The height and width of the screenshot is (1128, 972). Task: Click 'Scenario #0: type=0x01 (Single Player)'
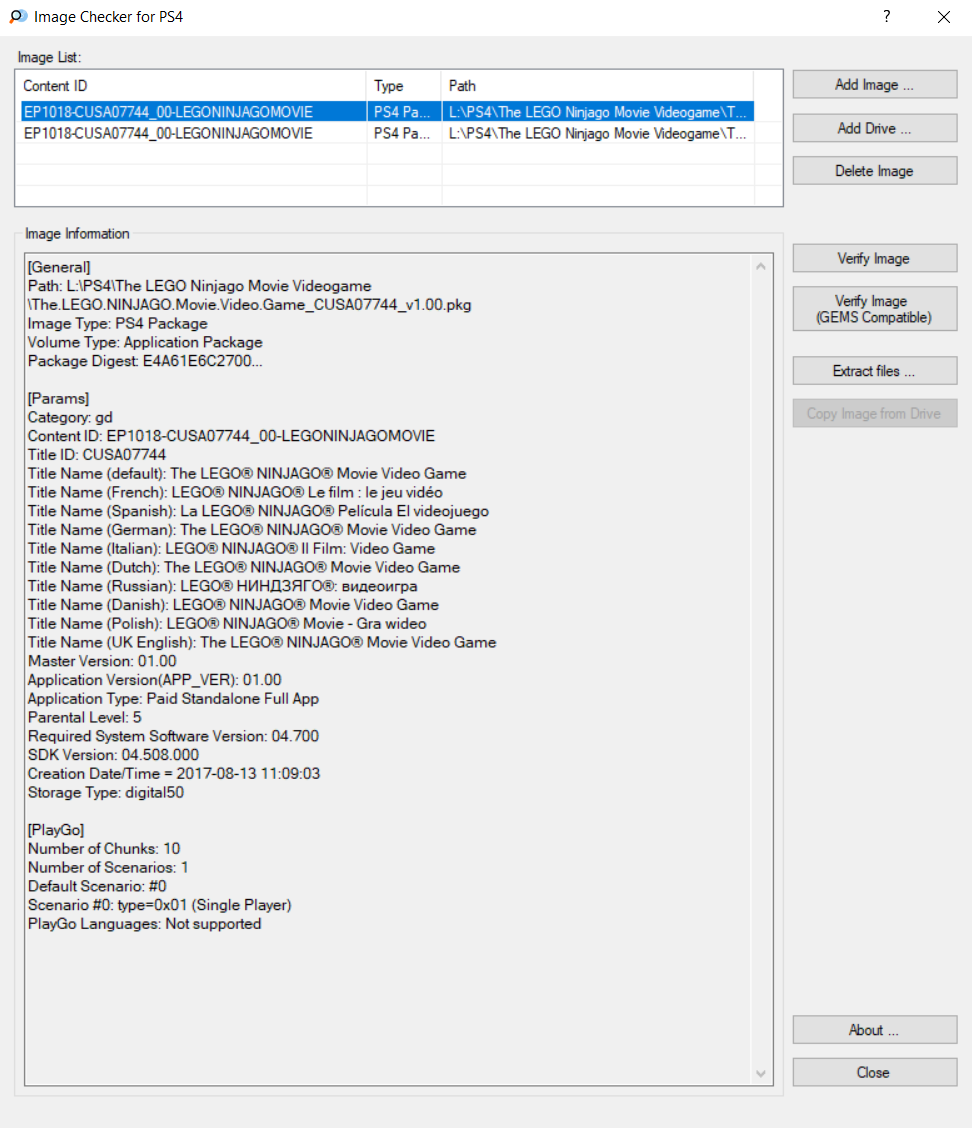tap(160, 904)
